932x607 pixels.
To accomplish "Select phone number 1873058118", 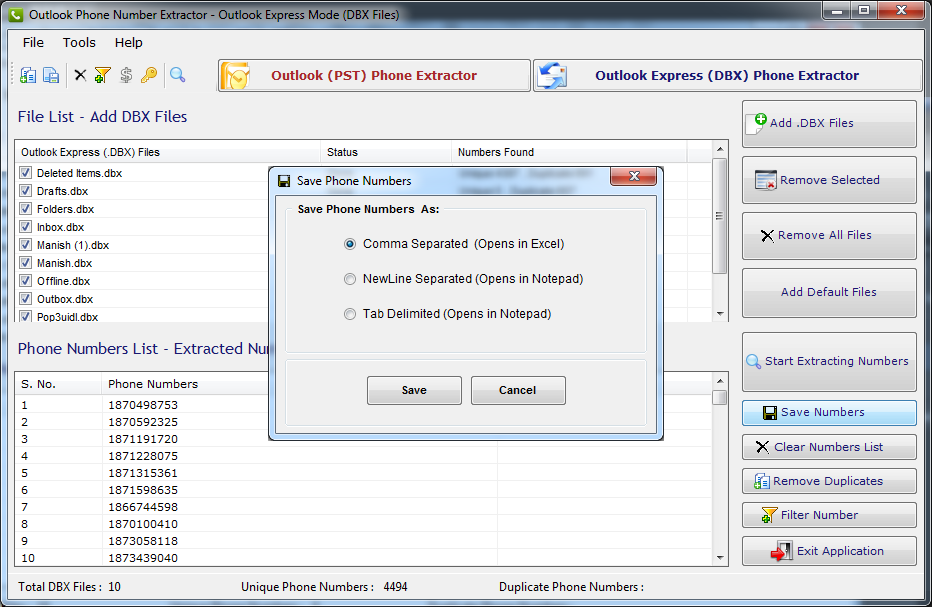I will pos(143,541).
